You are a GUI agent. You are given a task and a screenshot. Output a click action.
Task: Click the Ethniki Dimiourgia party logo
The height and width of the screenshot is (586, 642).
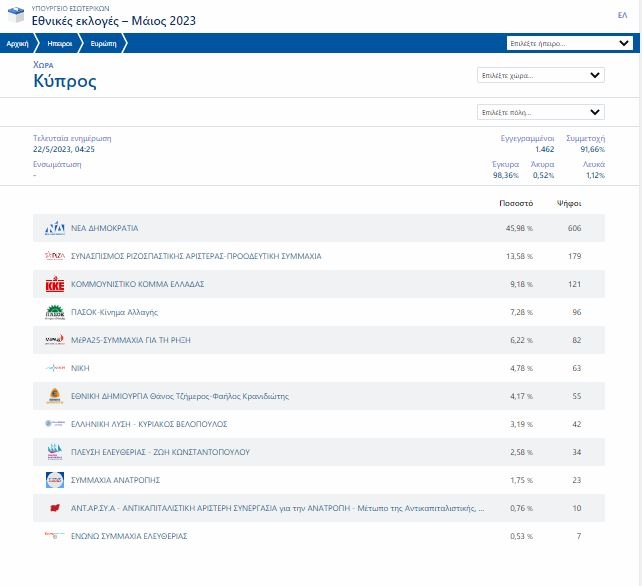click(x=55, y=396)
